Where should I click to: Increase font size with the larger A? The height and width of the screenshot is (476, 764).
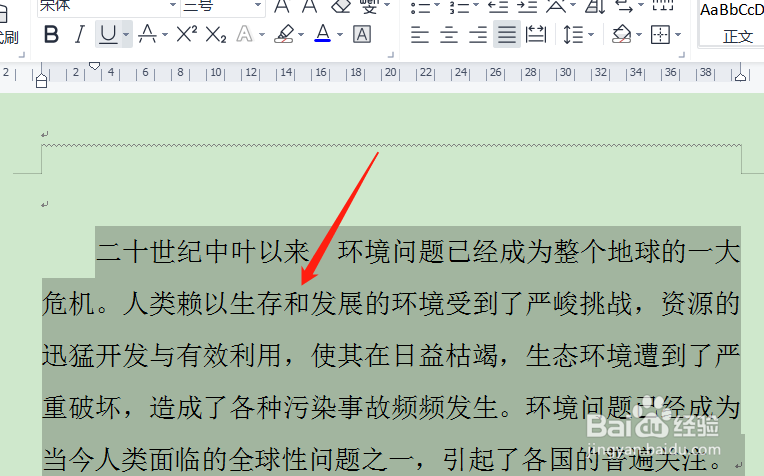pyautogui.click(x=282, y=6)
